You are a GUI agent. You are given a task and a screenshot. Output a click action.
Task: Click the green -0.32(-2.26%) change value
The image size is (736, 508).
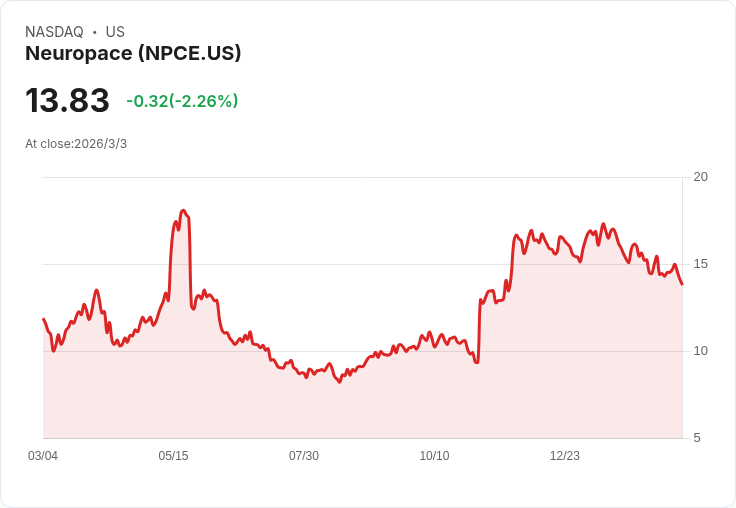(182, 101)
